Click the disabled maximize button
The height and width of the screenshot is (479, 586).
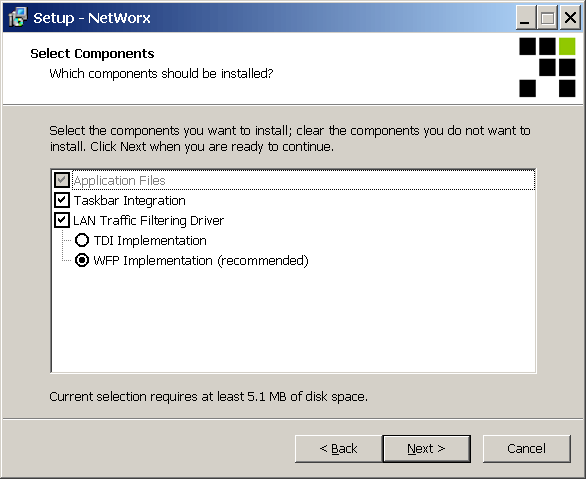point(548,18)
